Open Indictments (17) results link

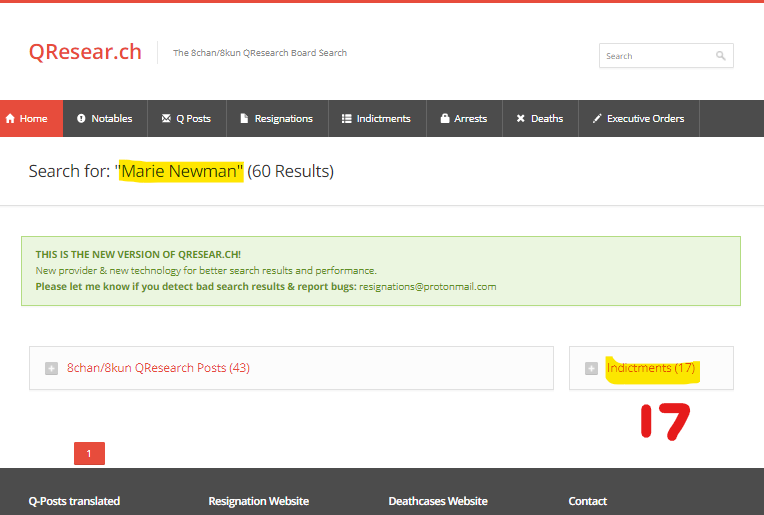tap(651, 368)
